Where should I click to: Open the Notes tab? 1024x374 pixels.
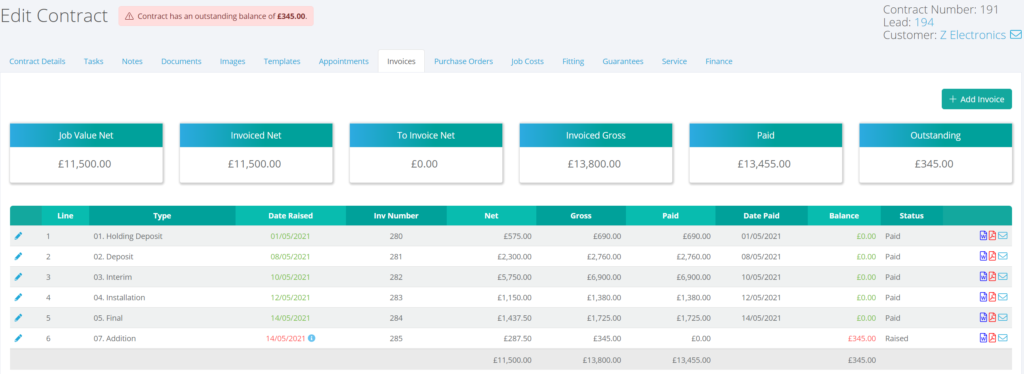(x=132, y=61)
